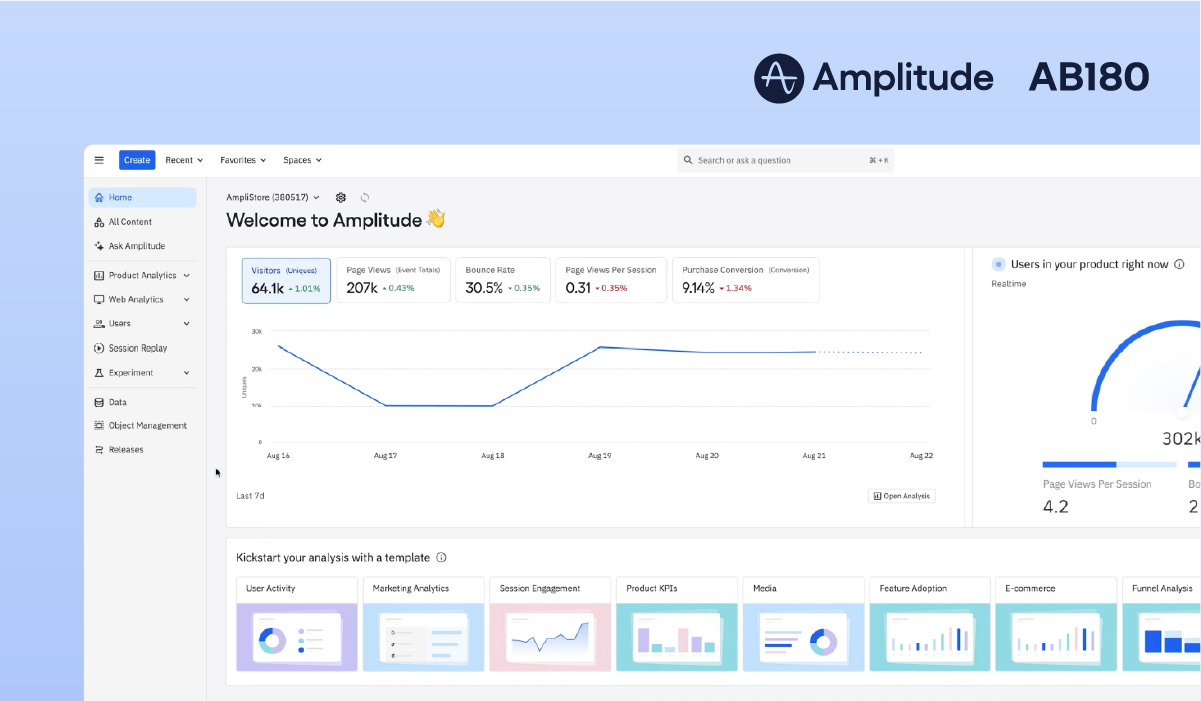This screenshot has width=1201, height=701.
Task: Expand the Users section chevron
Action: [187, 324]
